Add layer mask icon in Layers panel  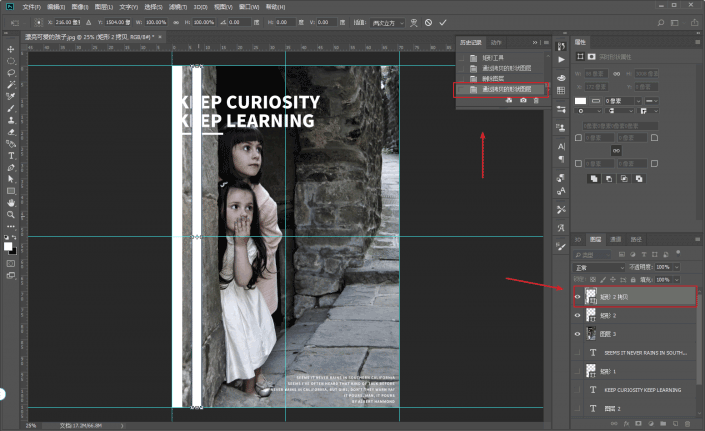click(x=638, y=423)
